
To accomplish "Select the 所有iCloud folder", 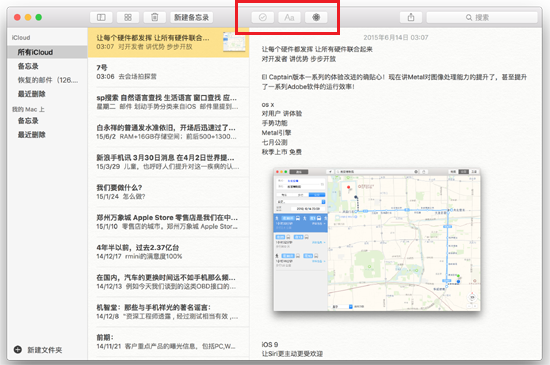I will 47,52.
